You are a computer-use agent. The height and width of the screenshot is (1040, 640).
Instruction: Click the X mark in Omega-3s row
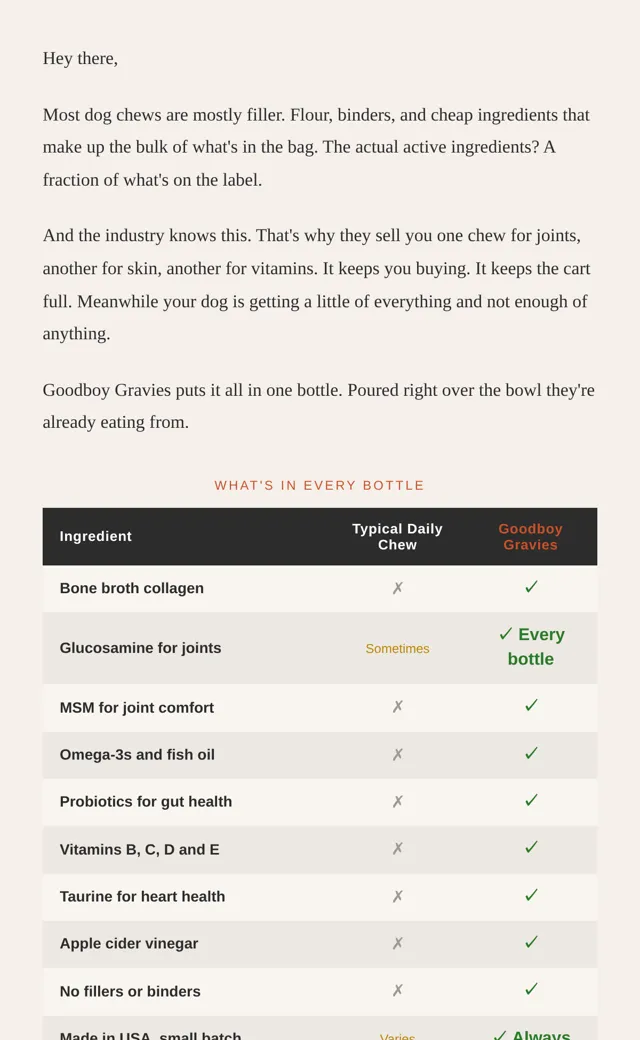pos(397,754)
